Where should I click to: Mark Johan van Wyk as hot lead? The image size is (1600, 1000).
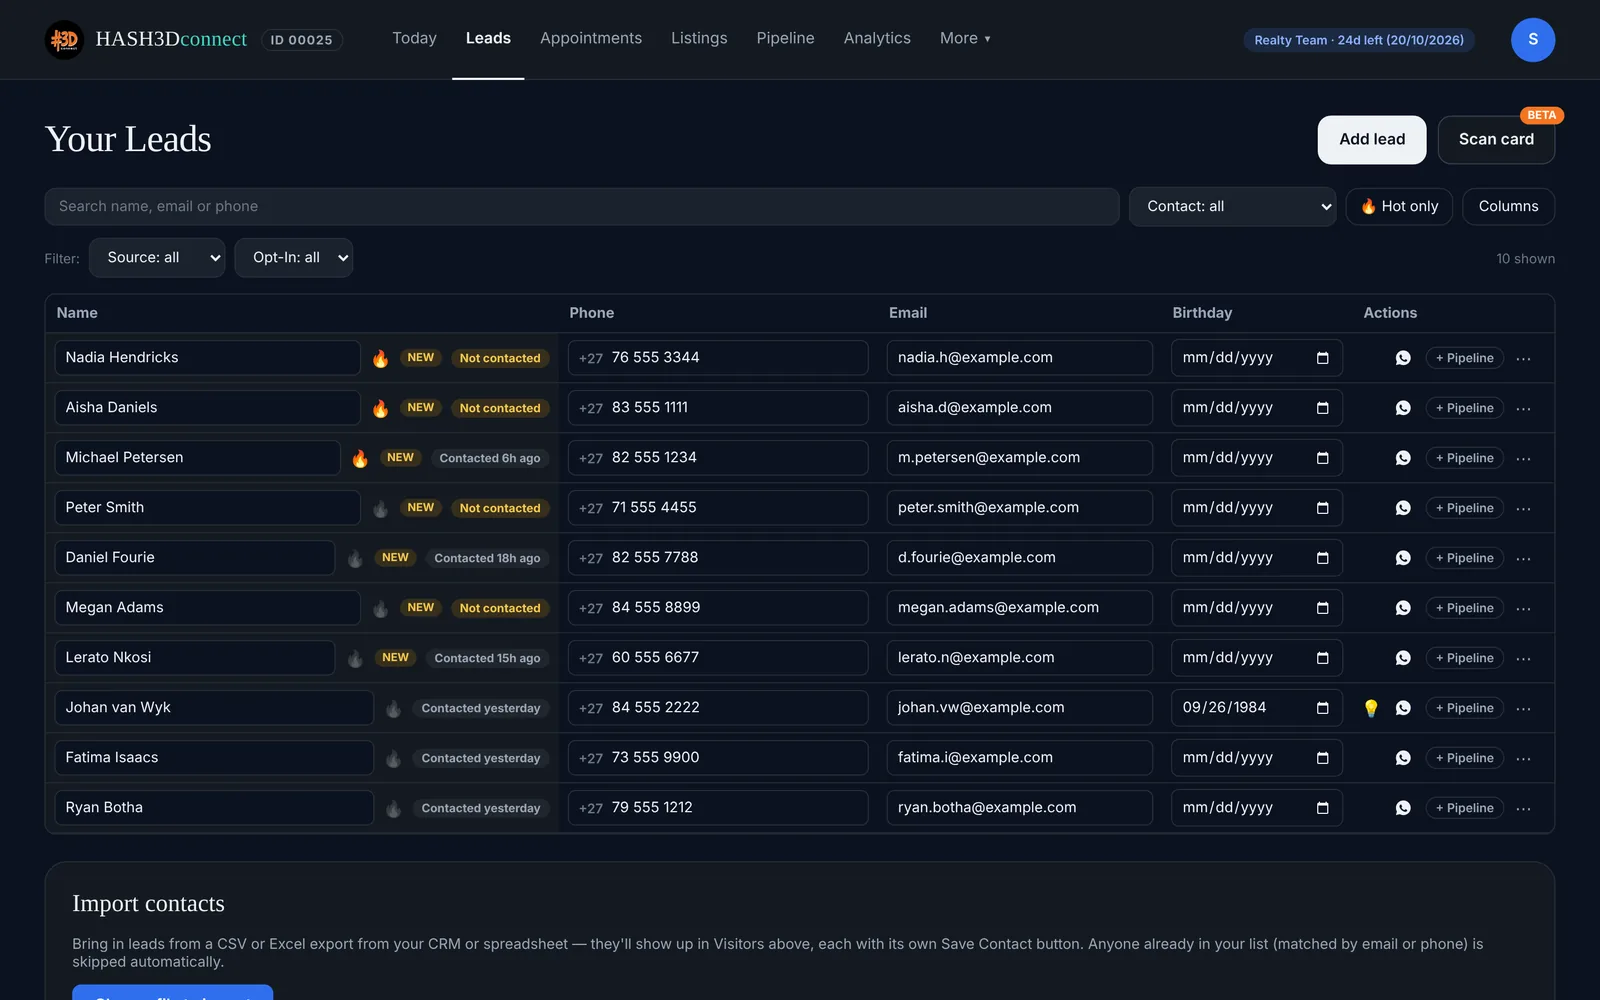394,708
